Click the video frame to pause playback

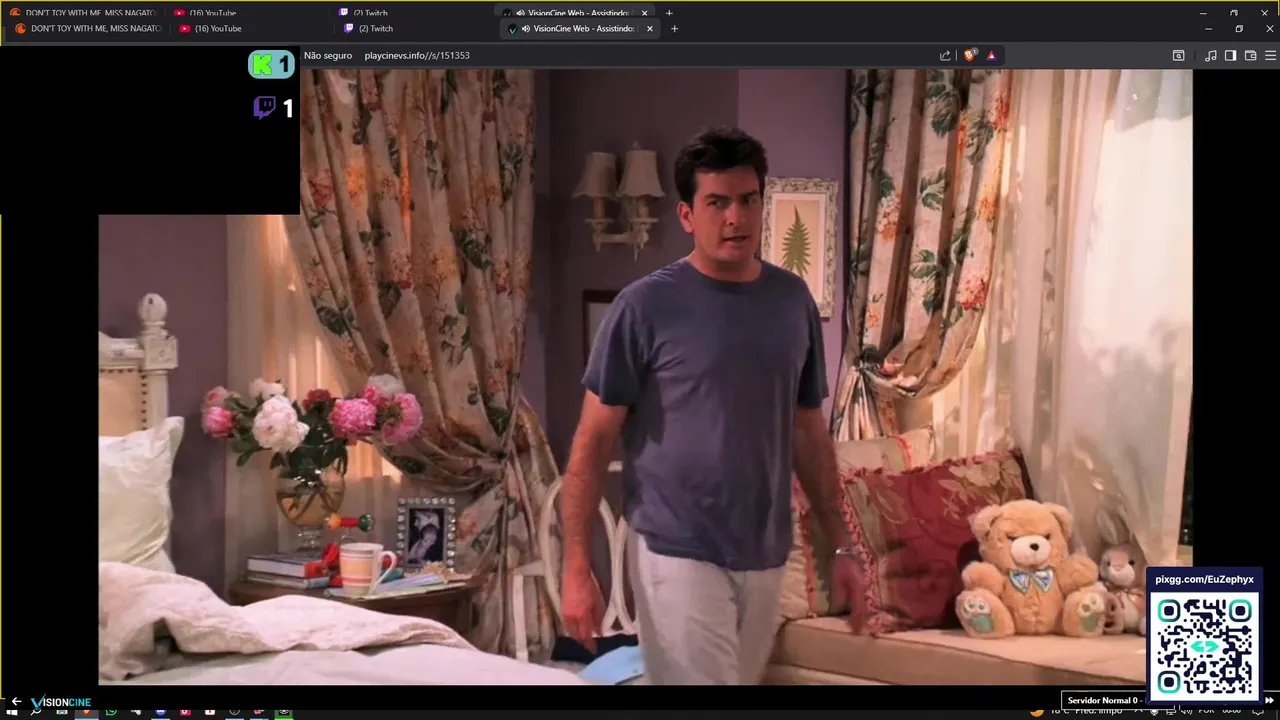pyautogui.click(x=645, y=375)
